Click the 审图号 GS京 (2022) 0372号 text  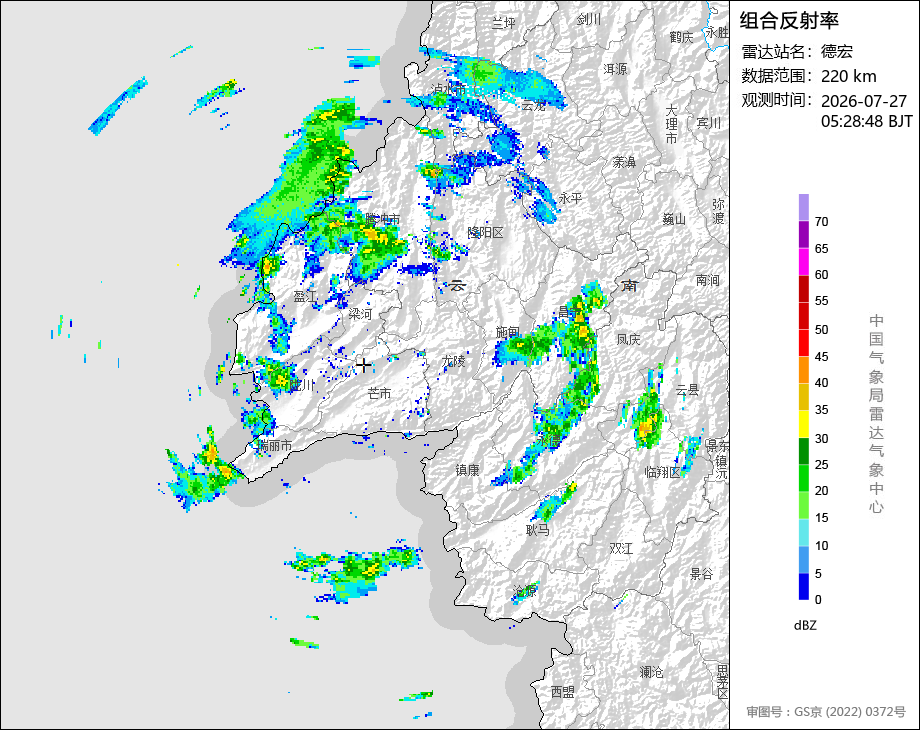pyautogui.click(x=826, y=712)
